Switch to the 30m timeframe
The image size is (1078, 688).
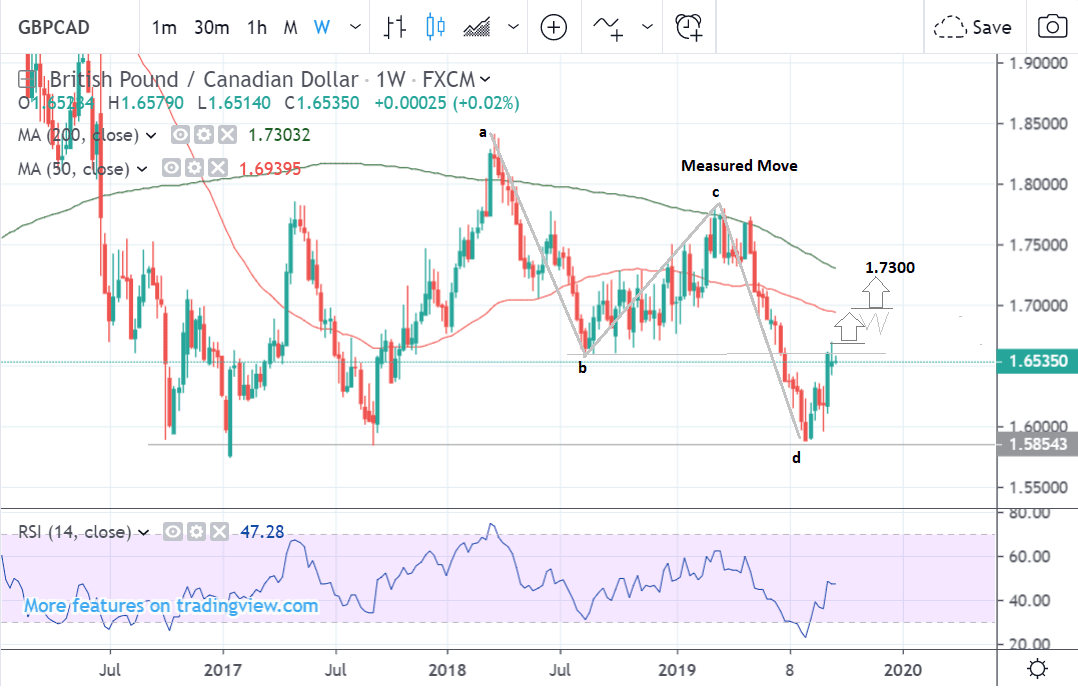coord(211,27)
